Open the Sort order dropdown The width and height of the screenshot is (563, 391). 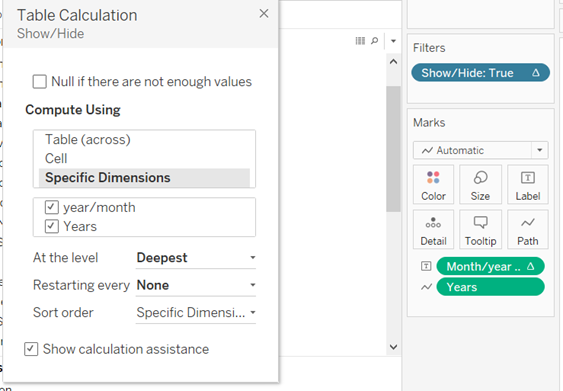click(x=196, y=313)
